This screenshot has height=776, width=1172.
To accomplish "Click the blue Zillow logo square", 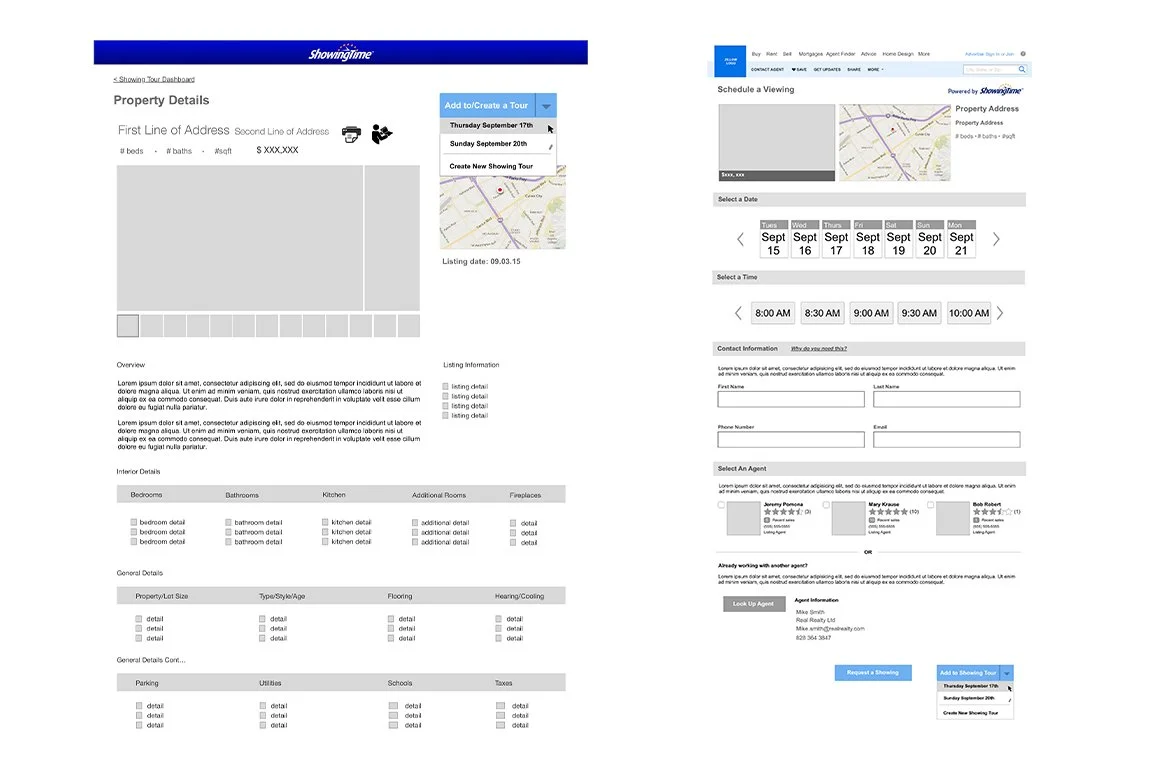I will (730, 61).
